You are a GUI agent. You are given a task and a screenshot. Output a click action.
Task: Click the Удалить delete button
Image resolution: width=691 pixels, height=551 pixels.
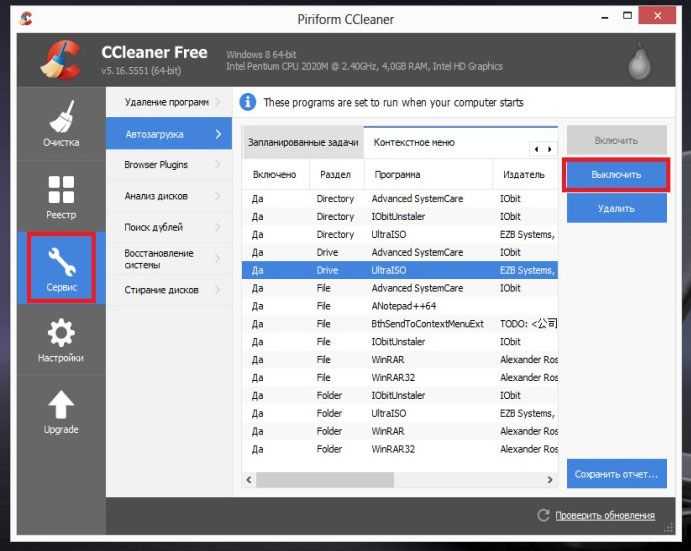click(x=616, y=208)
